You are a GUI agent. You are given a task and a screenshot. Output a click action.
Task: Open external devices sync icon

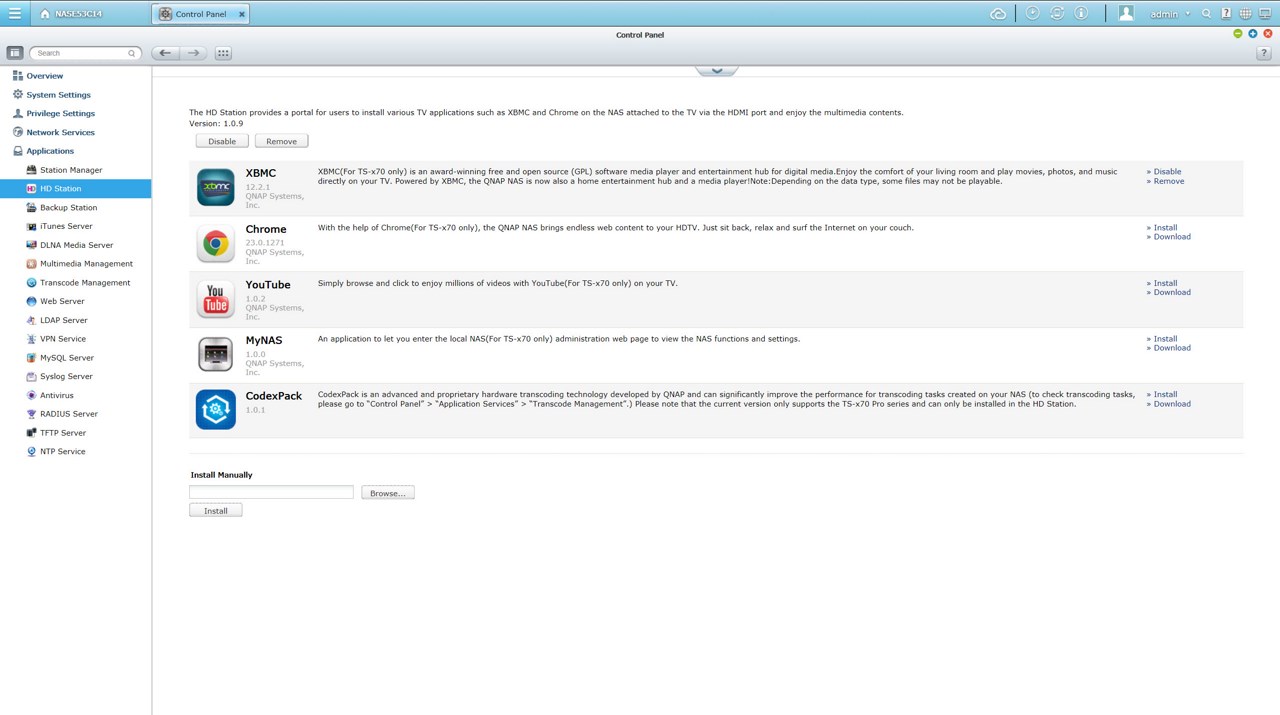(1057, 14)
